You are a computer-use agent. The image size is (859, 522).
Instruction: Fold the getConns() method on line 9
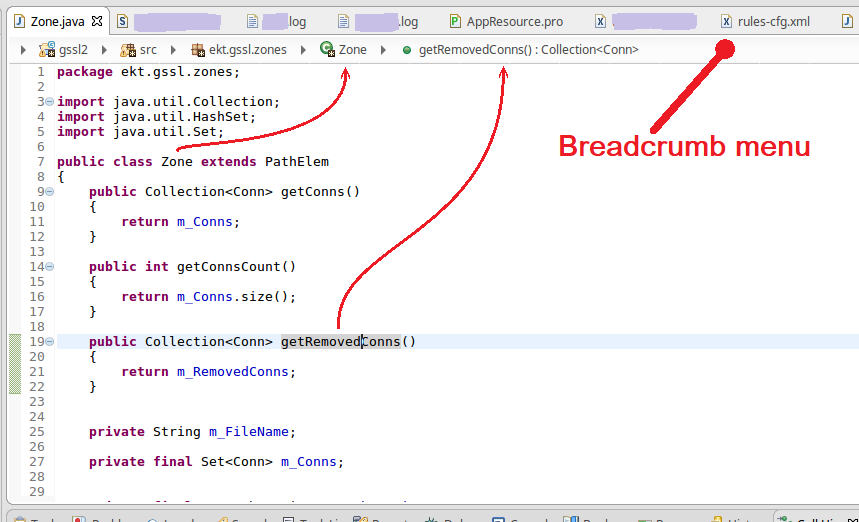click(50, 192)
